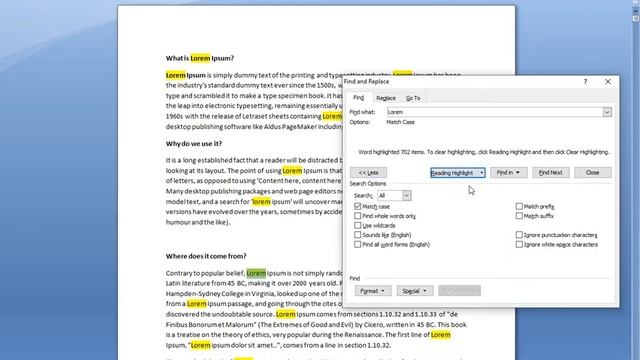Close the Find and Replace dialog with X
This screenshot has height=360, width=640.
coord(608,82)
